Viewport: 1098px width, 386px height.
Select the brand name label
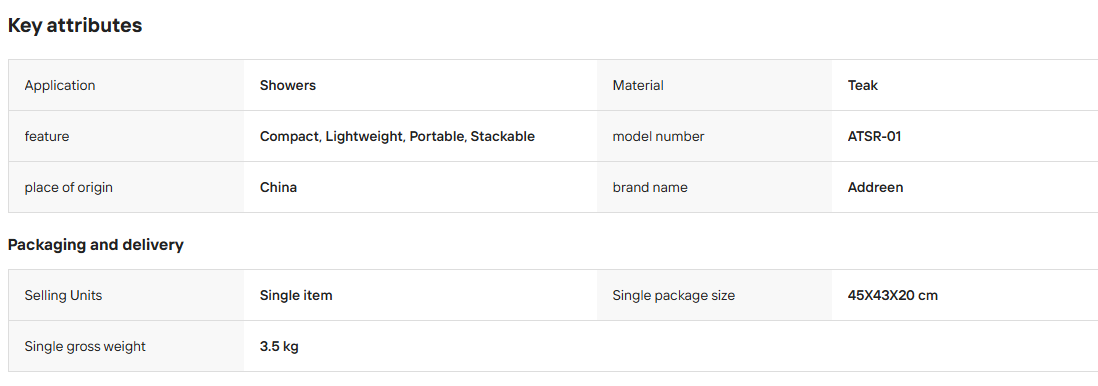pyautogui.click(x=650, y=188)
